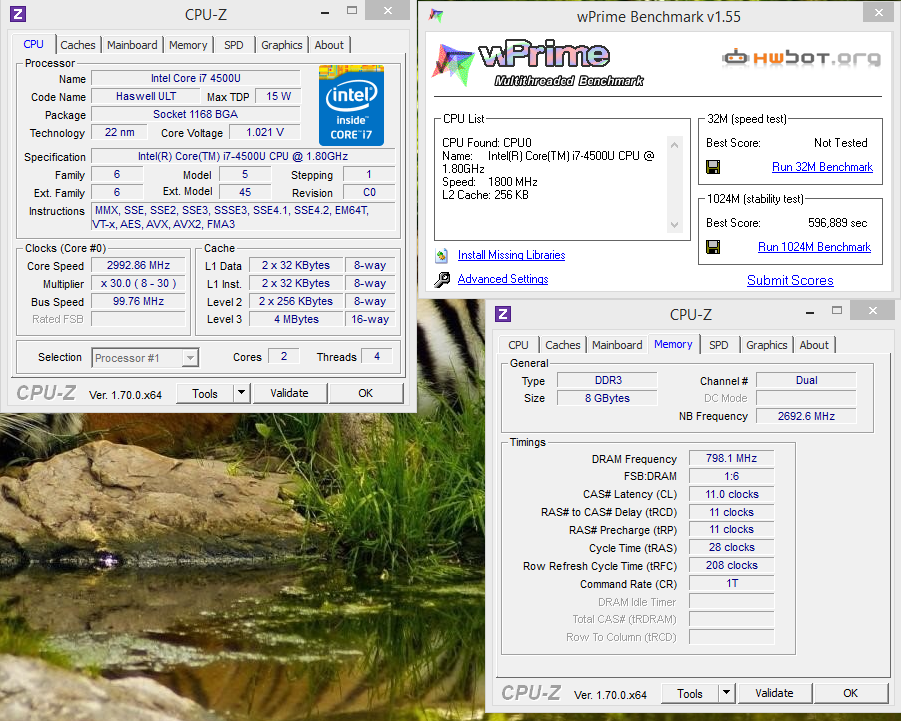Click Level 3 cache value 4 MBytes
This screenshot has width=901, height=721.
click(x=296, y=319)
